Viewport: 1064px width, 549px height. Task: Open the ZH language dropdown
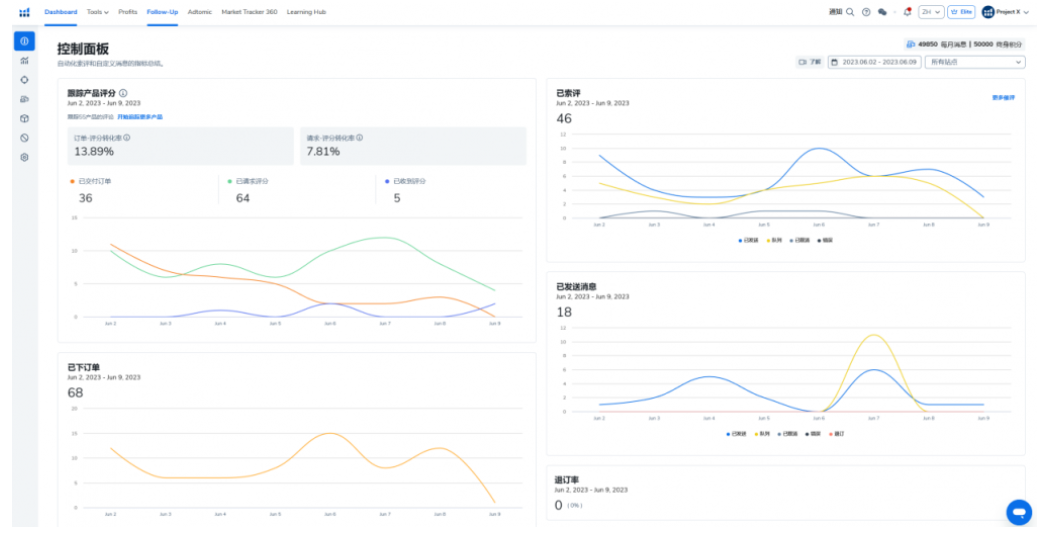coord(930,12)
